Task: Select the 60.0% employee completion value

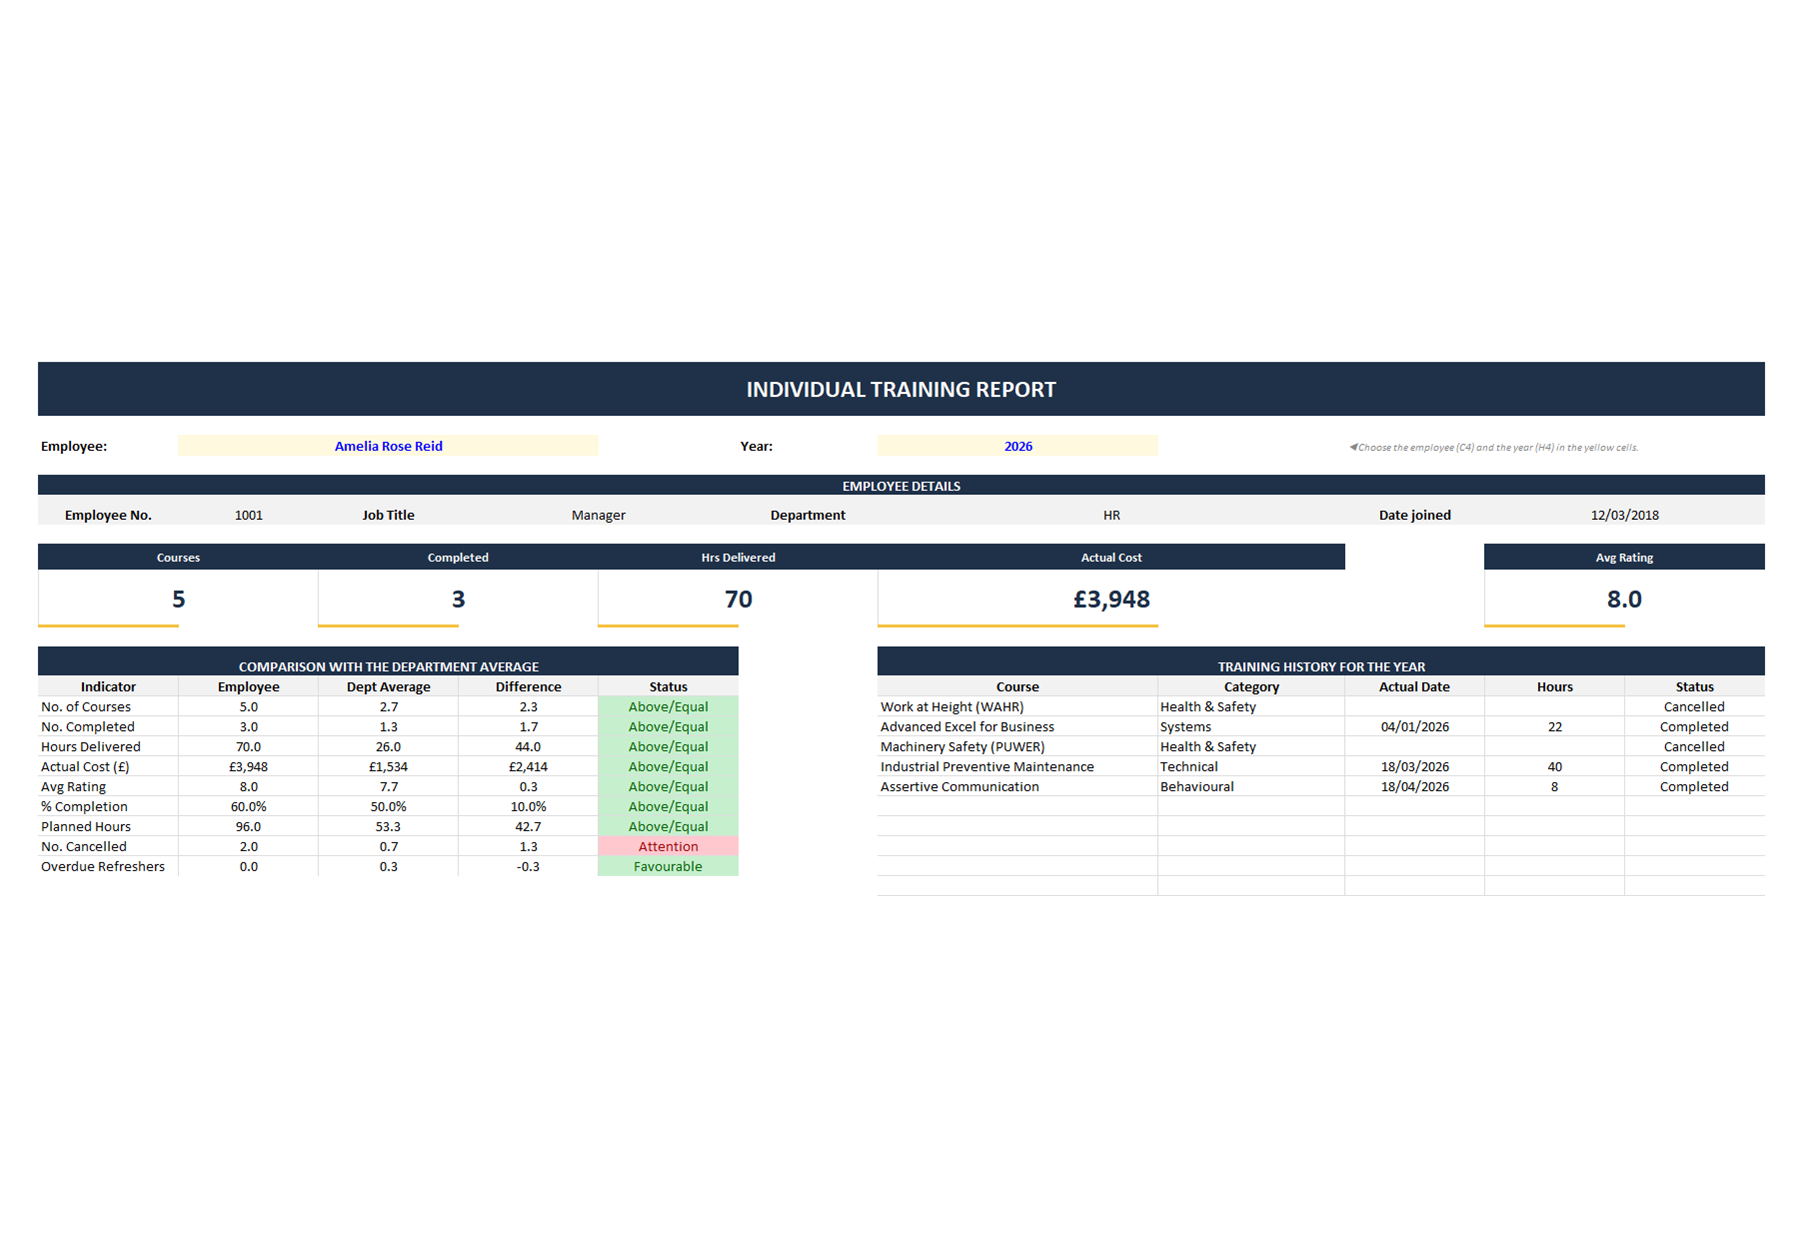Action: (248, 807)
